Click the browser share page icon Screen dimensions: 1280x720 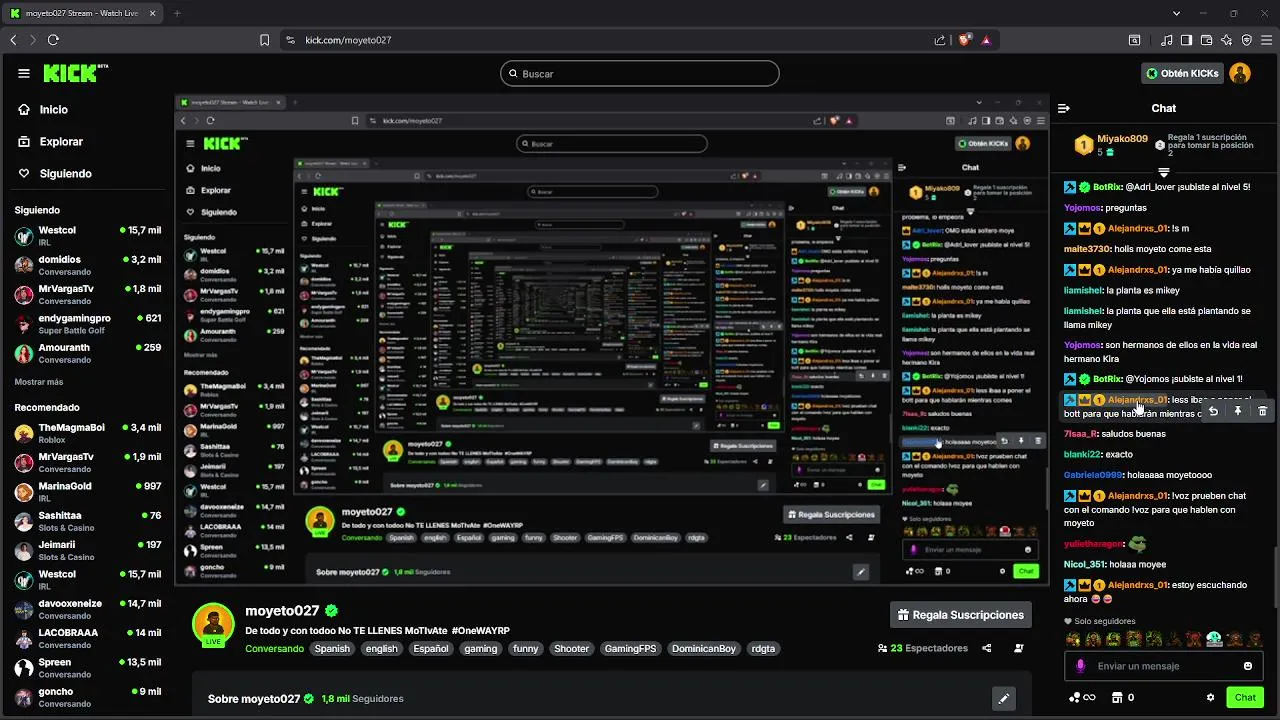tap(940, 40)
